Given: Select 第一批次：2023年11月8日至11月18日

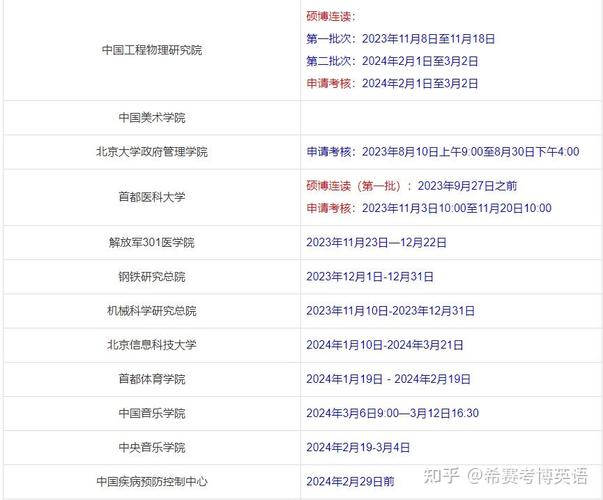Looking at the screenshot, I should 400,39.
